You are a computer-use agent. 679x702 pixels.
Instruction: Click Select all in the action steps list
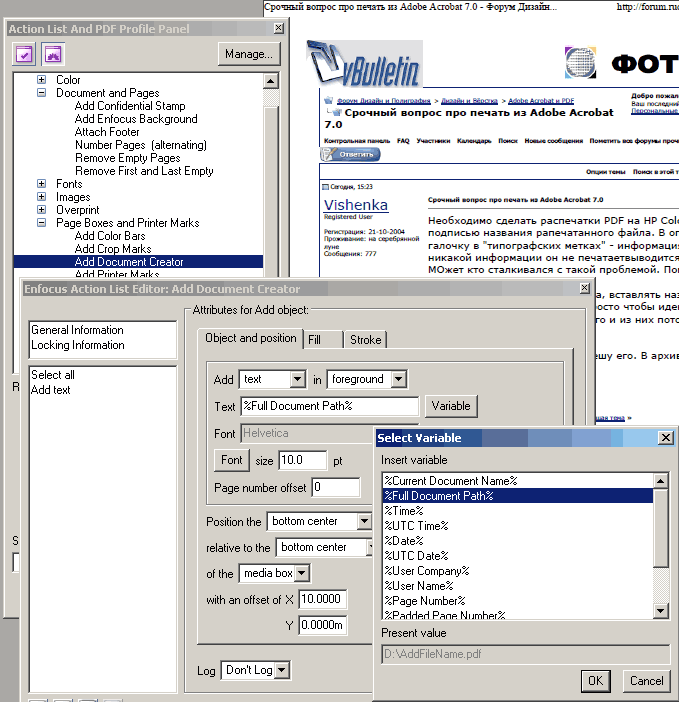click(53, 375)
